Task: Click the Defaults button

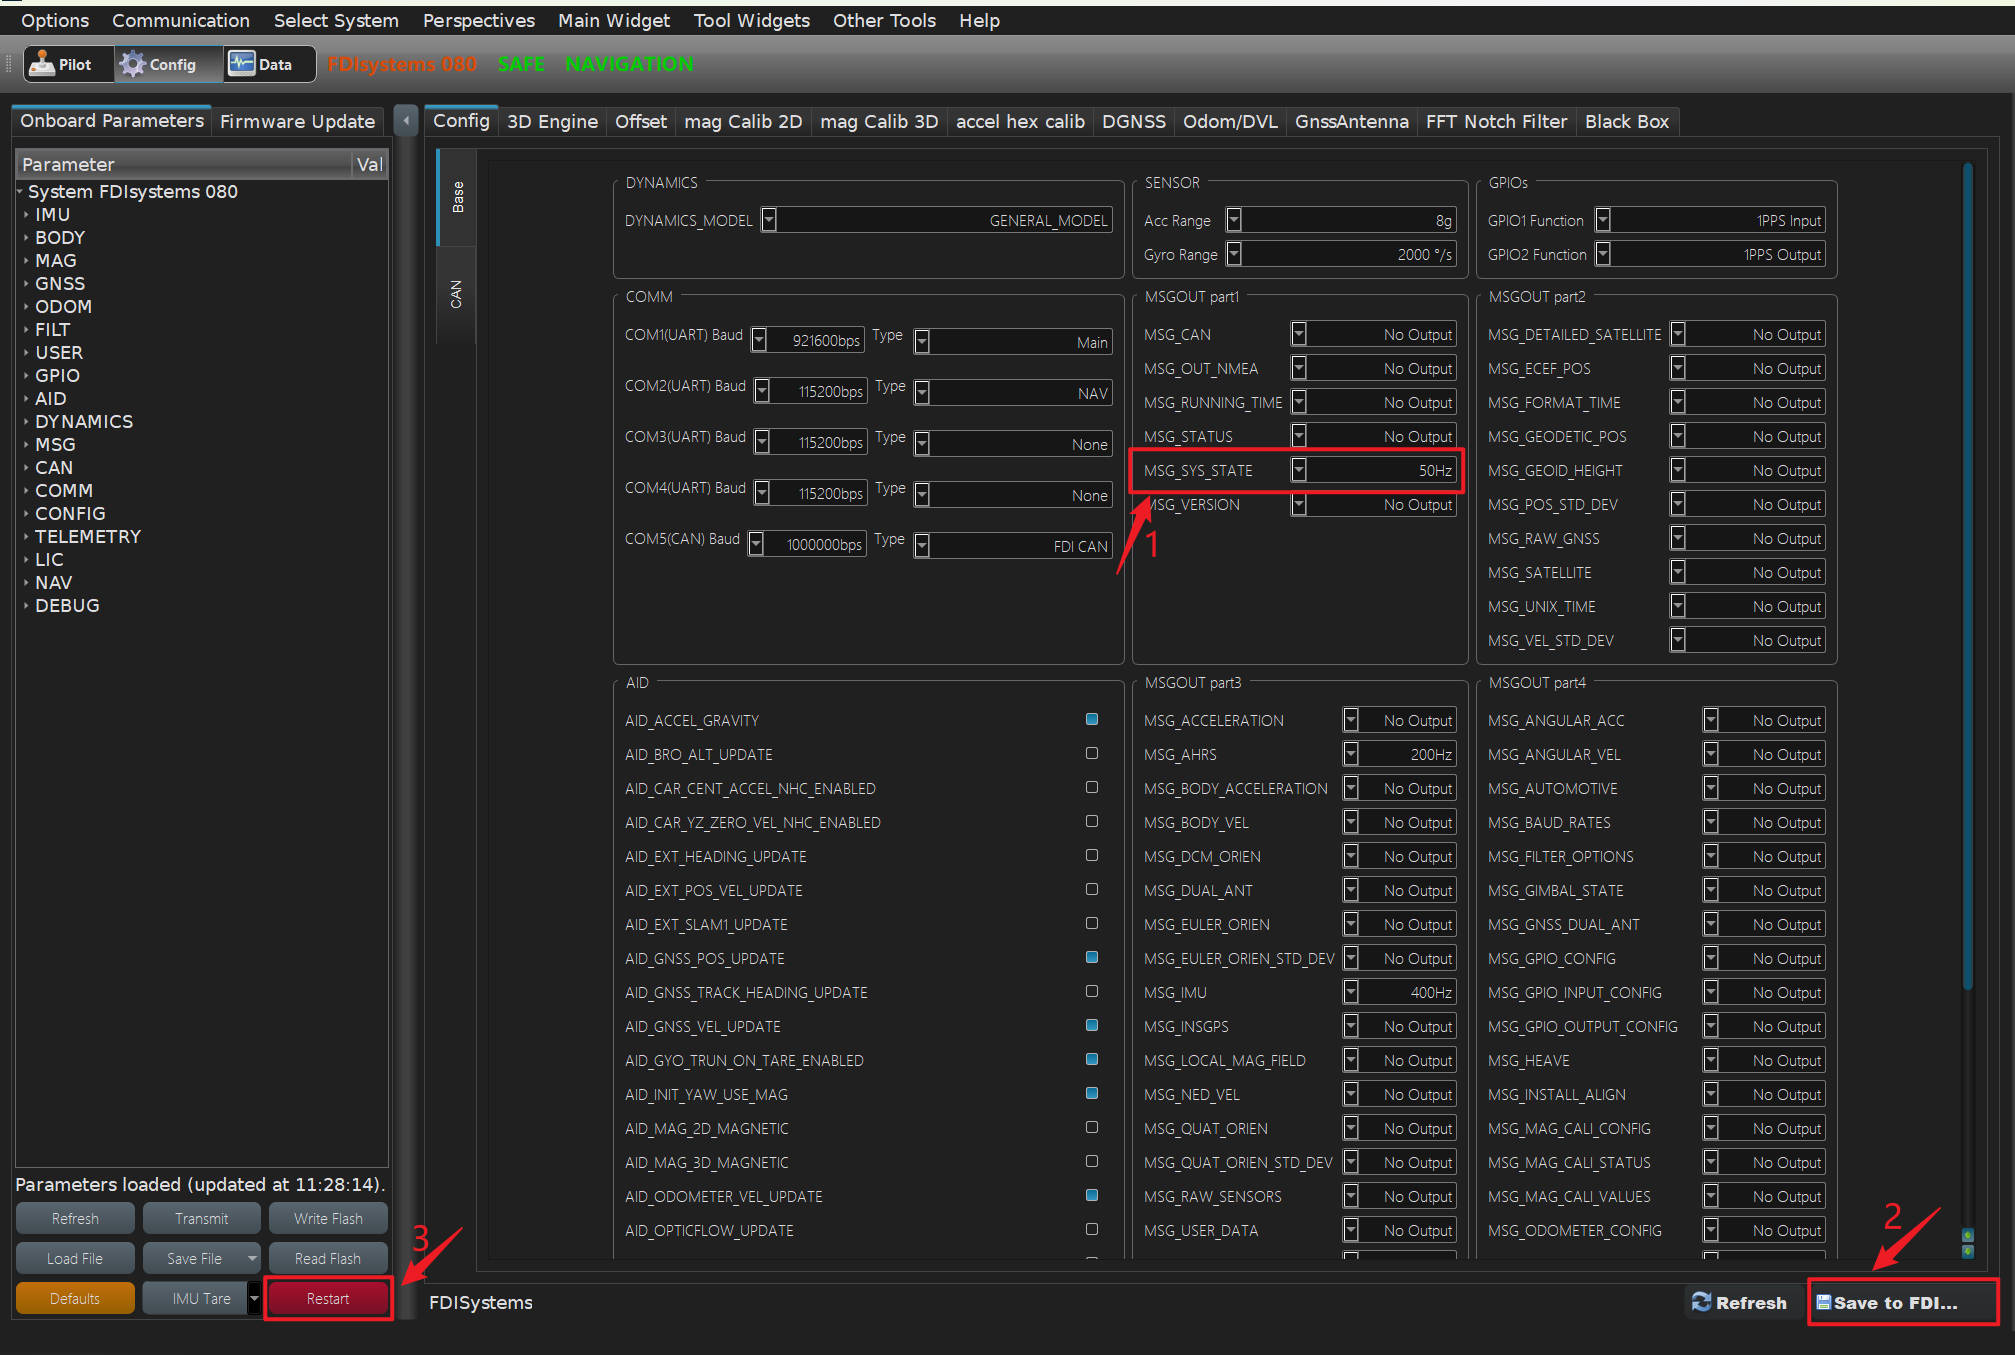Action: pyautogui.click(x=75, y=1298)
